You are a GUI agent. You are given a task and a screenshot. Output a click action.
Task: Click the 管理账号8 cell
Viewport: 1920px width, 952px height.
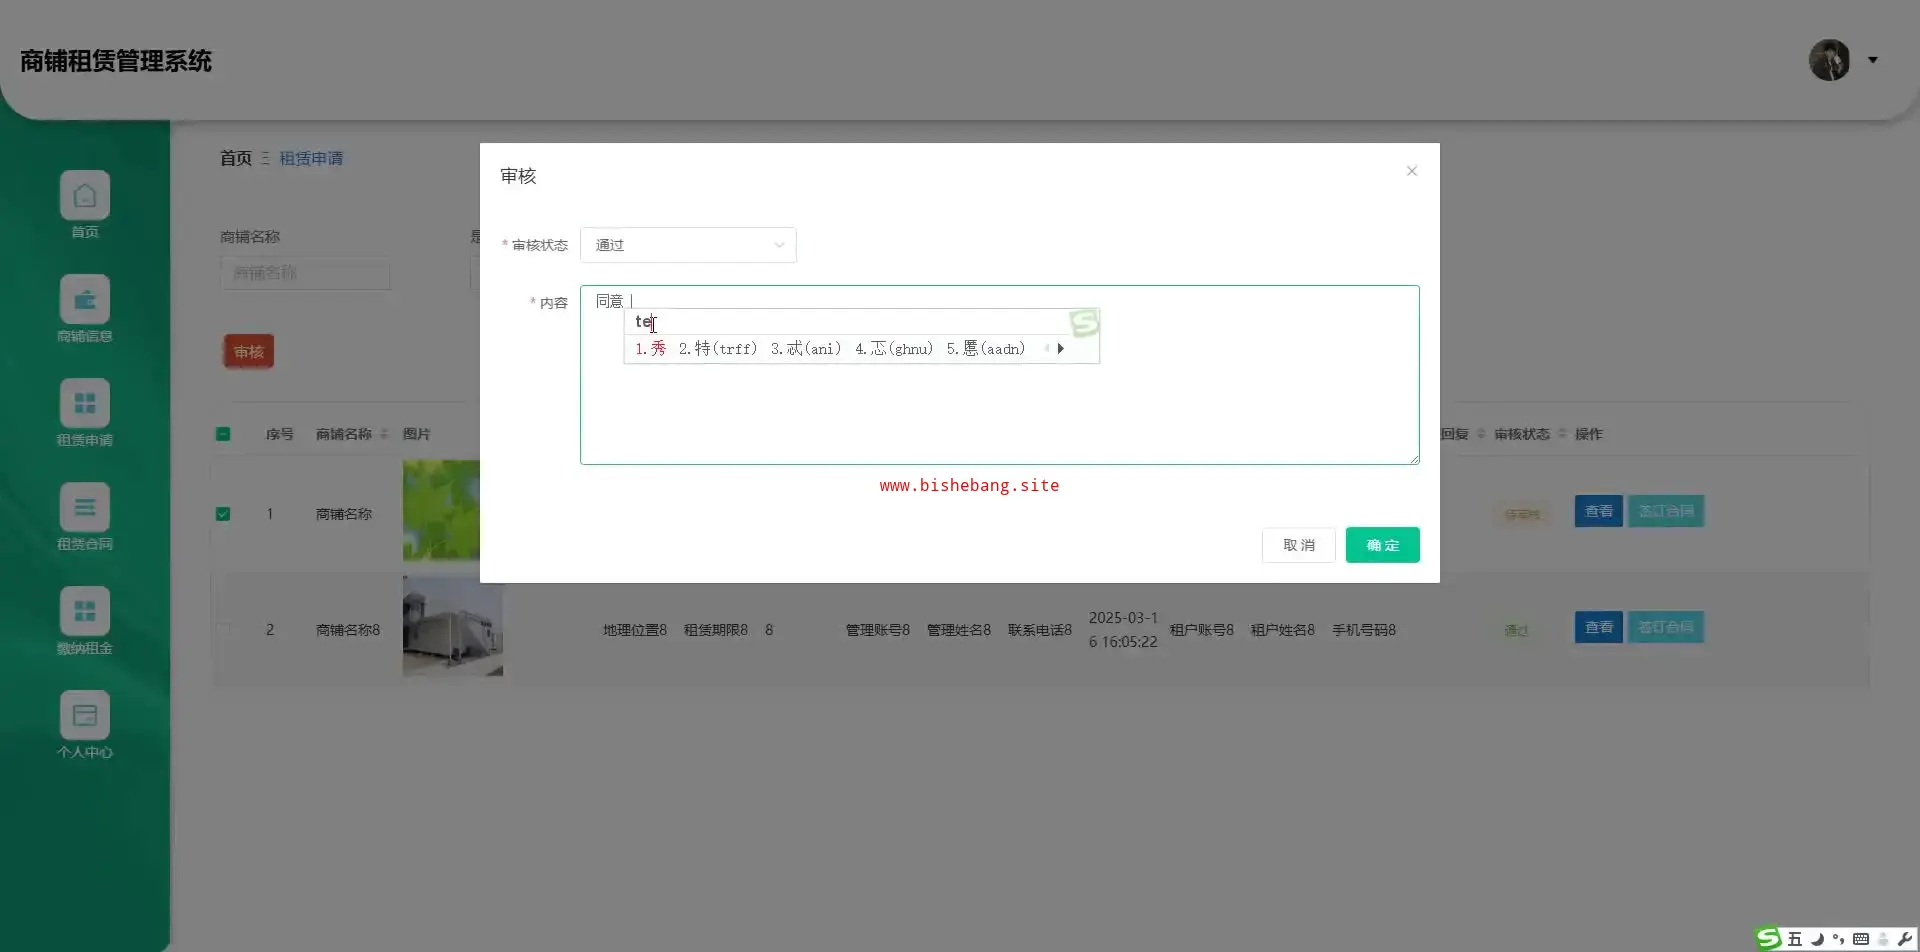(x=878, y=630)
